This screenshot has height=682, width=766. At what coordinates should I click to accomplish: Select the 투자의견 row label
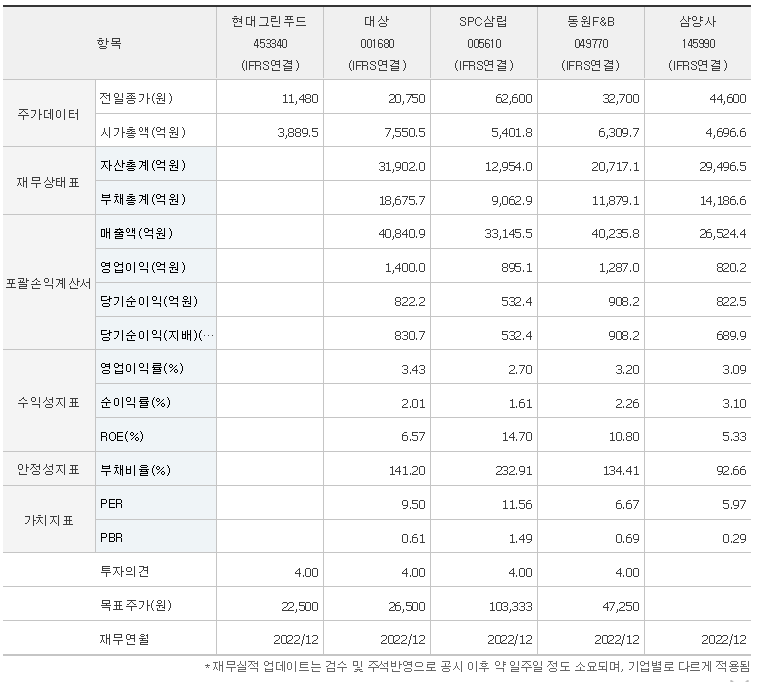coord(124,571)
